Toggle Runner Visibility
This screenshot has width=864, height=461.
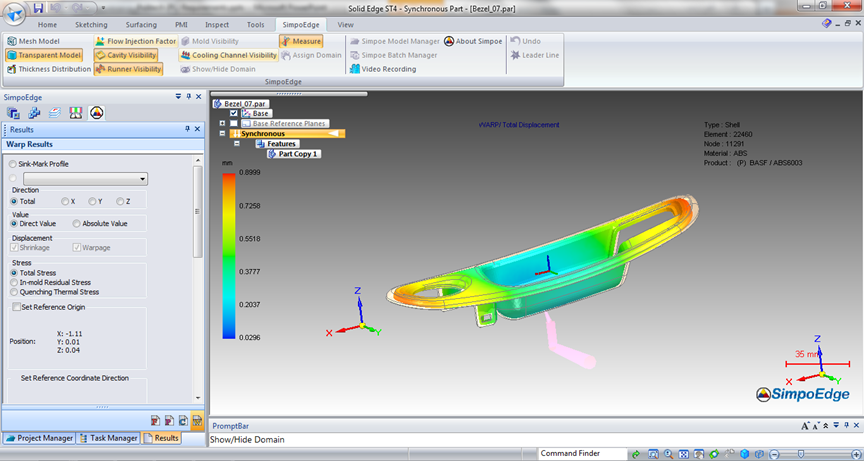click(x=128, y=69)
